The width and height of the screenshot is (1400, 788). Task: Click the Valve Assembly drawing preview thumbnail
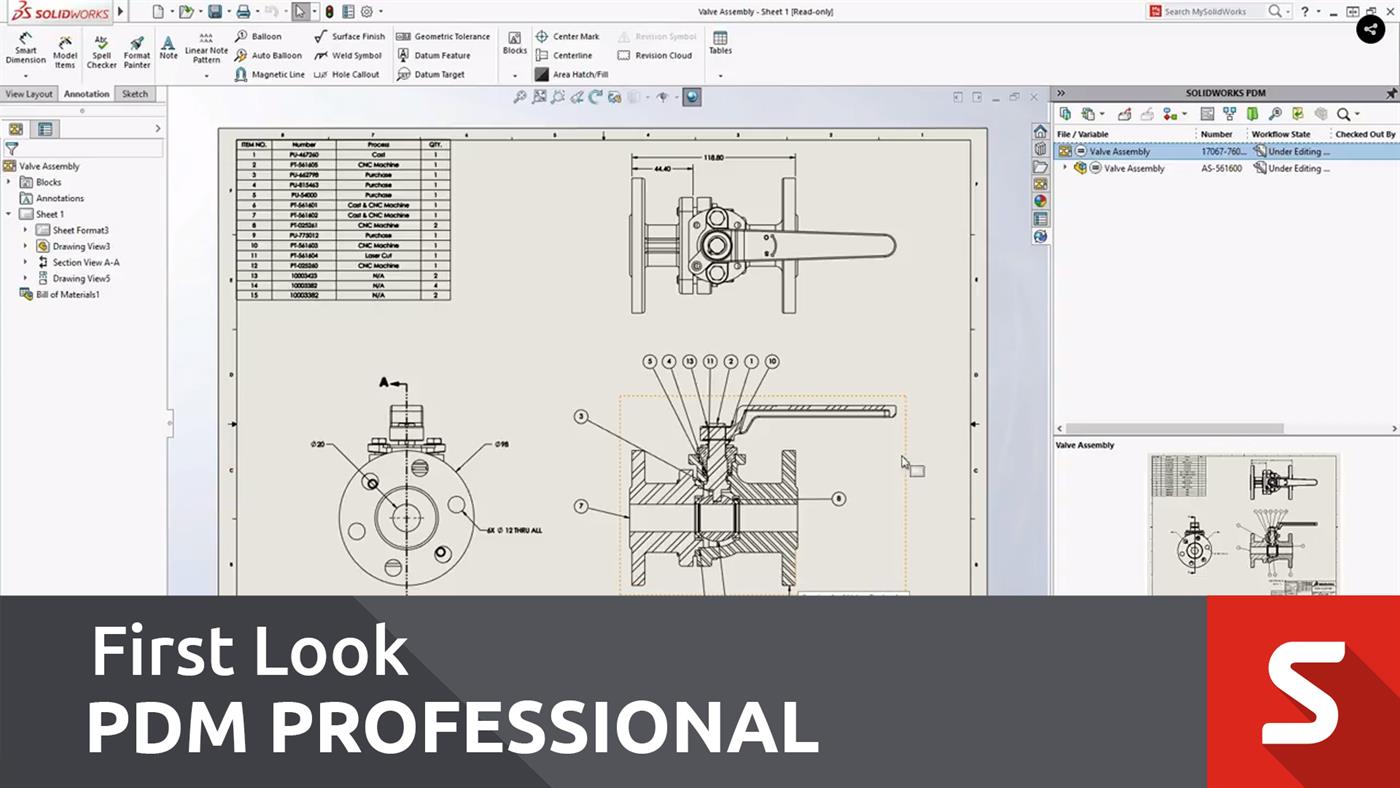1243,520
